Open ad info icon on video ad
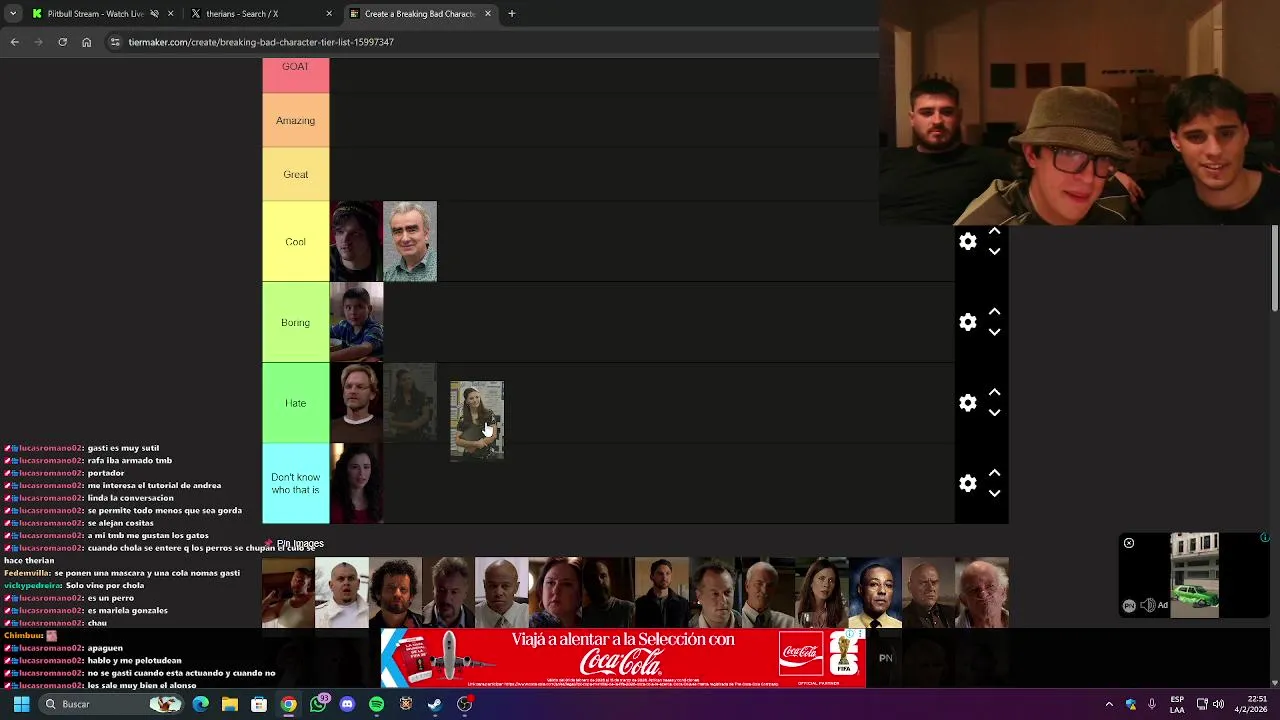1280x720 pixels. (1264, 538)
